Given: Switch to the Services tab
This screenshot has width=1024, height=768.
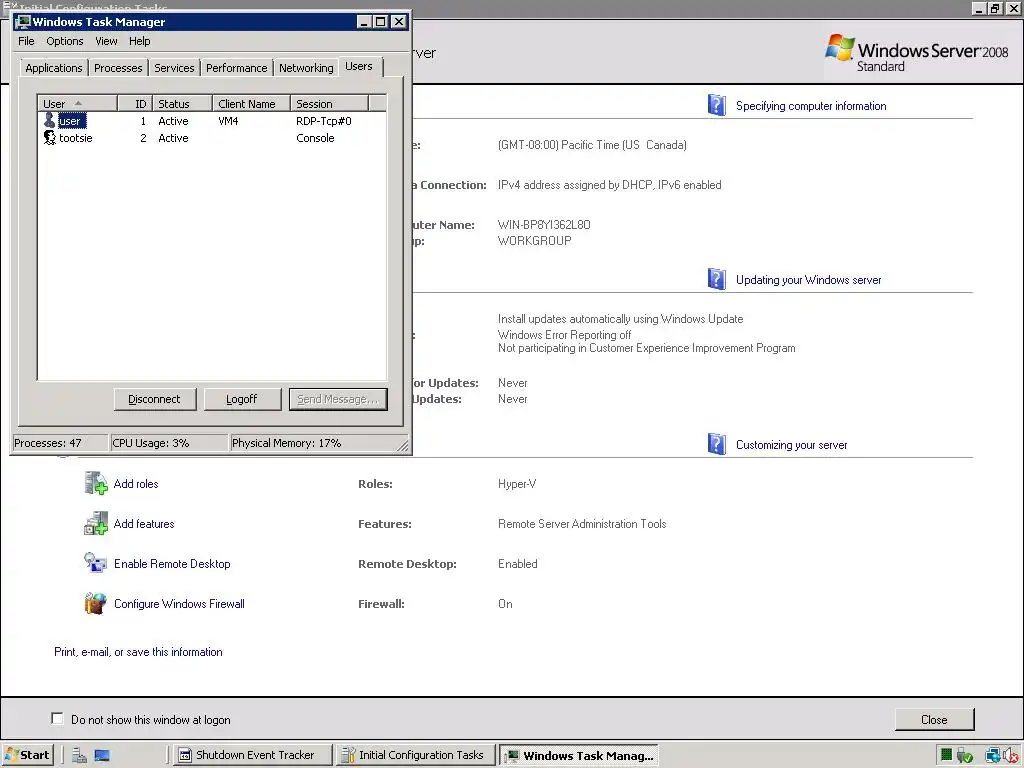Looking at the screenshot, I should click(x=174, y=68).
